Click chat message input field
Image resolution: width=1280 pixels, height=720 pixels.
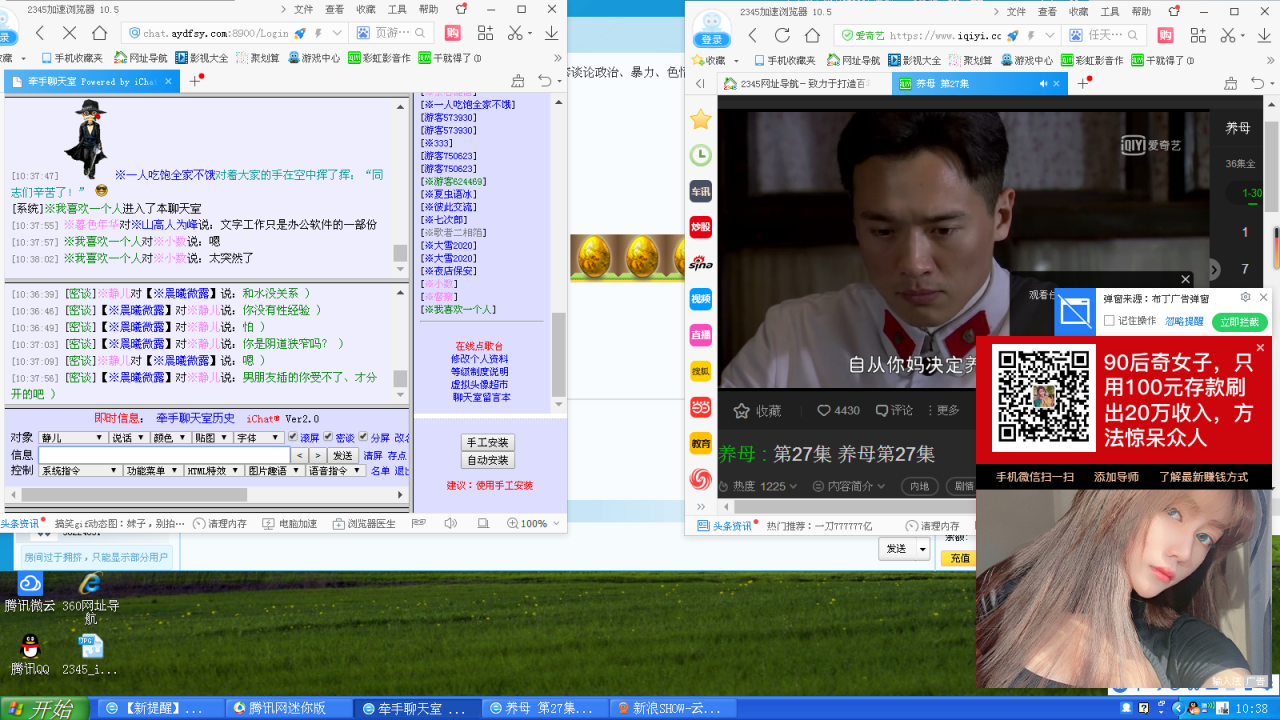point(164,455)
